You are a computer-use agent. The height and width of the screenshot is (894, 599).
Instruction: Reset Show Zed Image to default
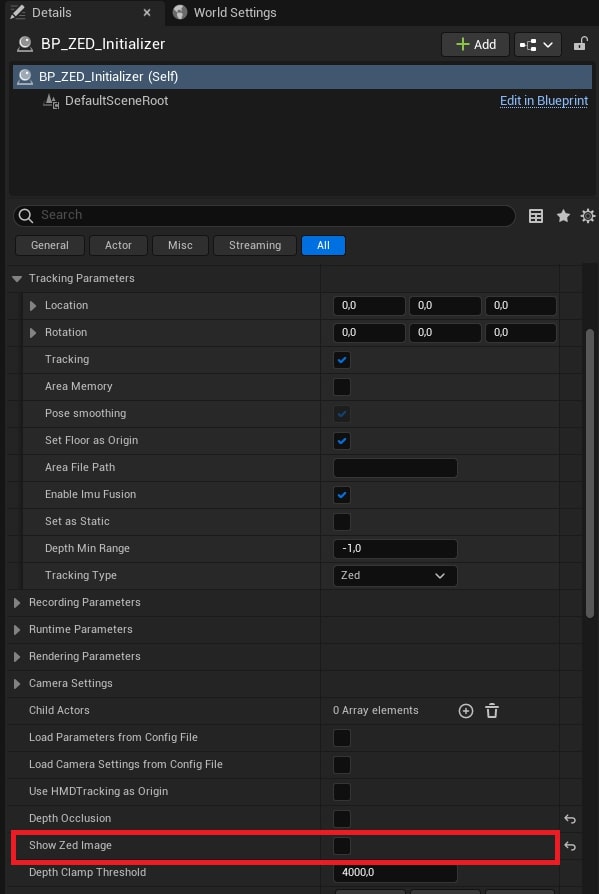[x=569, y=846]
